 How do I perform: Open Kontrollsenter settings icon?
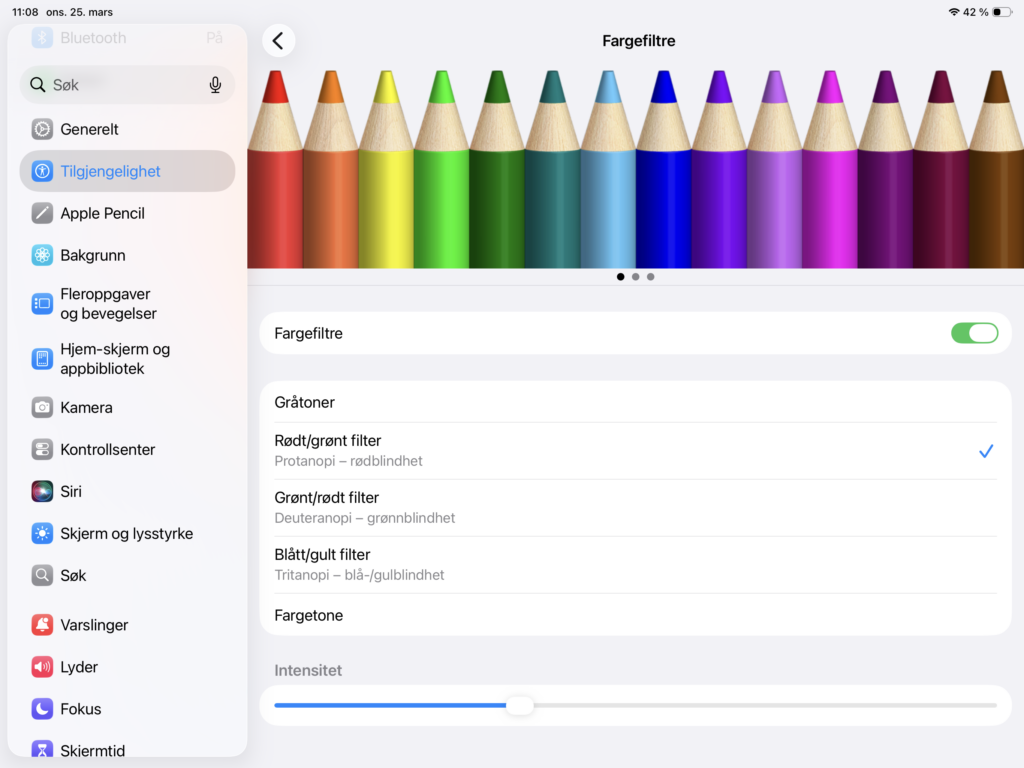(x=42, y=449)
